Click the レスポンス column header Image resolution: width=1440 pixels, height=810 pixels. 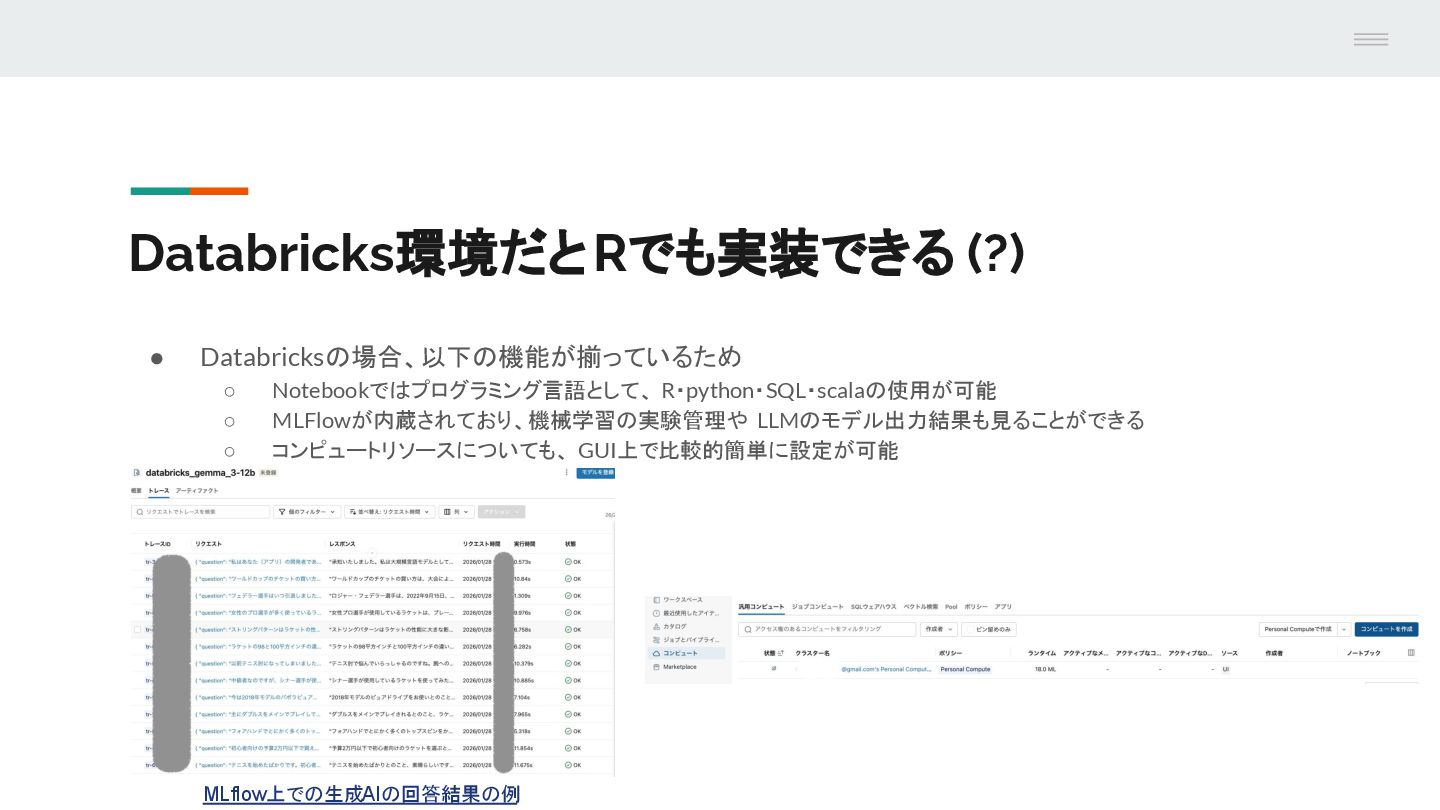(342, 544)
